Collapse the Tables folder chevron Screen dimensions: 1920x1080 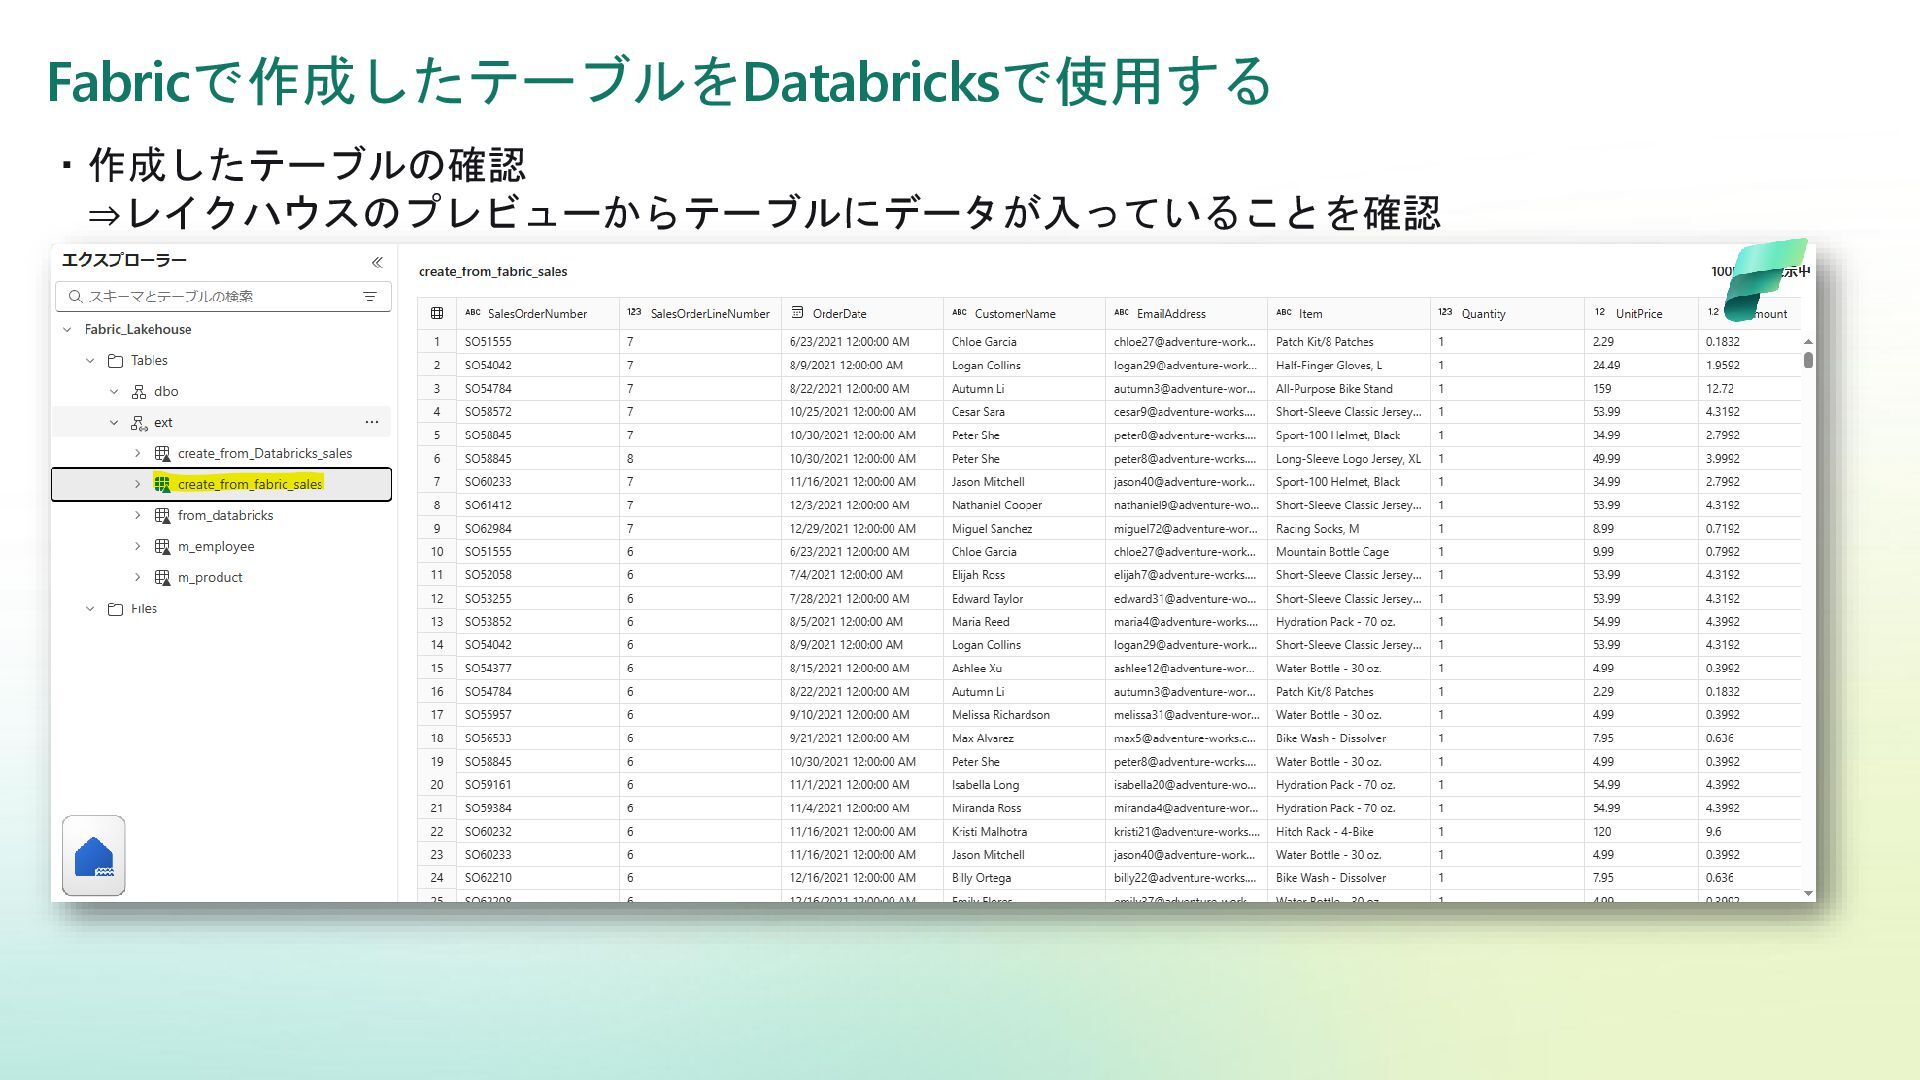click(90, 360)
